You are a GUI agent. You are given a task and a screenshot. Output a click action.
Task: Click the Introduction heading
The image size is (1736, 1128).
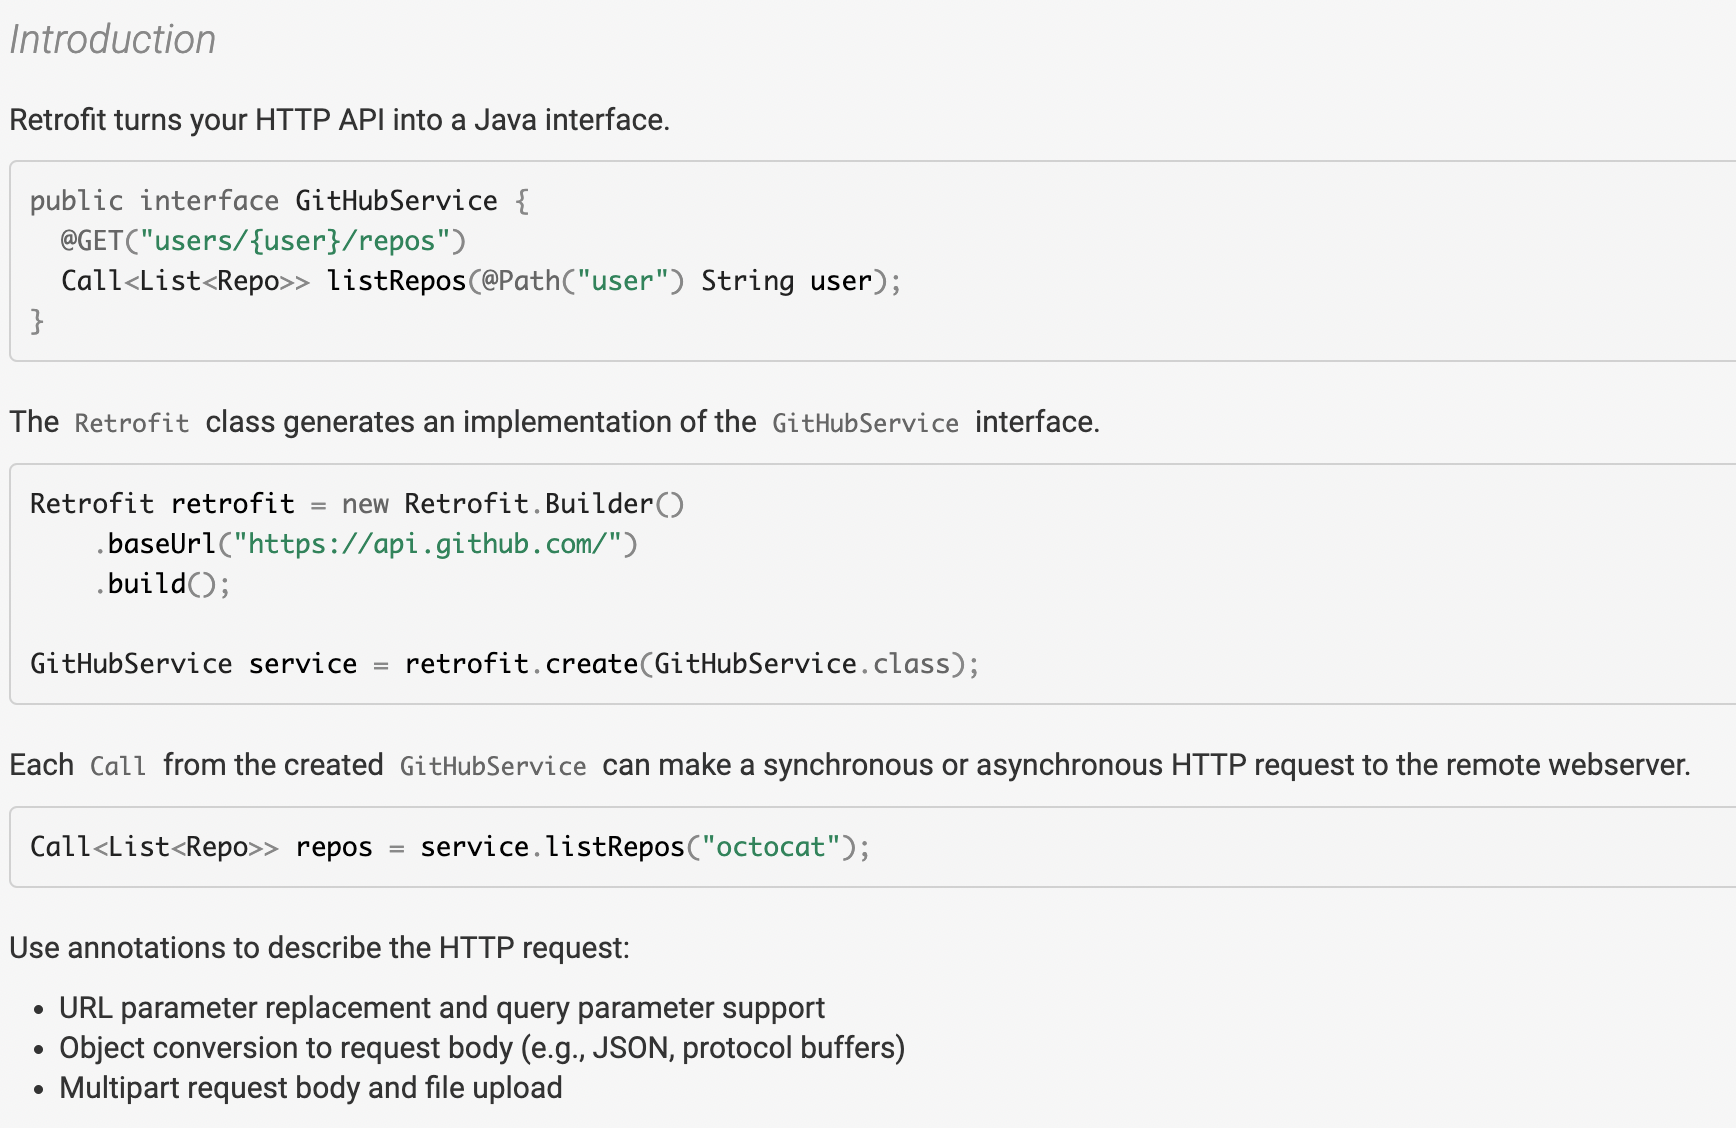[x=113, y=40]
